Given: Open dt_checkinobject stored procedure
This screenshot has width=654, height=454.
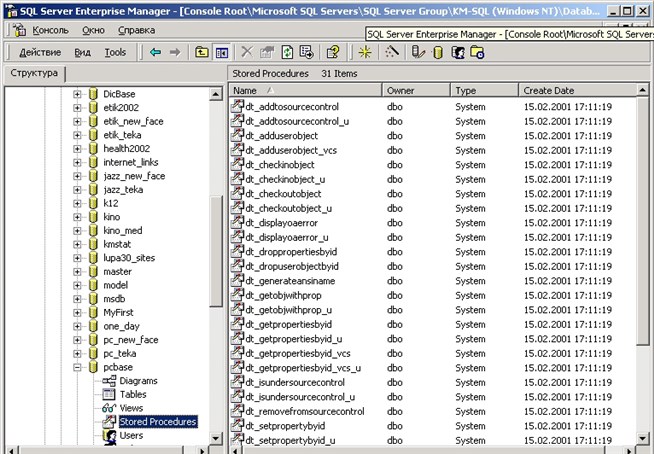Looking at the screenshot, I should (280, 164).
